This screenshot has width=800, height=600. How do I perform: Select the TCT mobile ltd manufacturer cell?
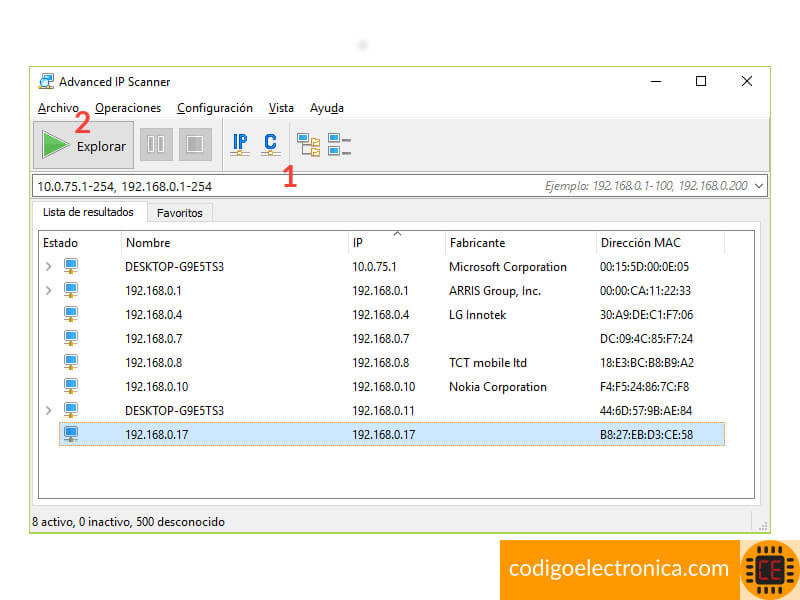click(488, 363)
